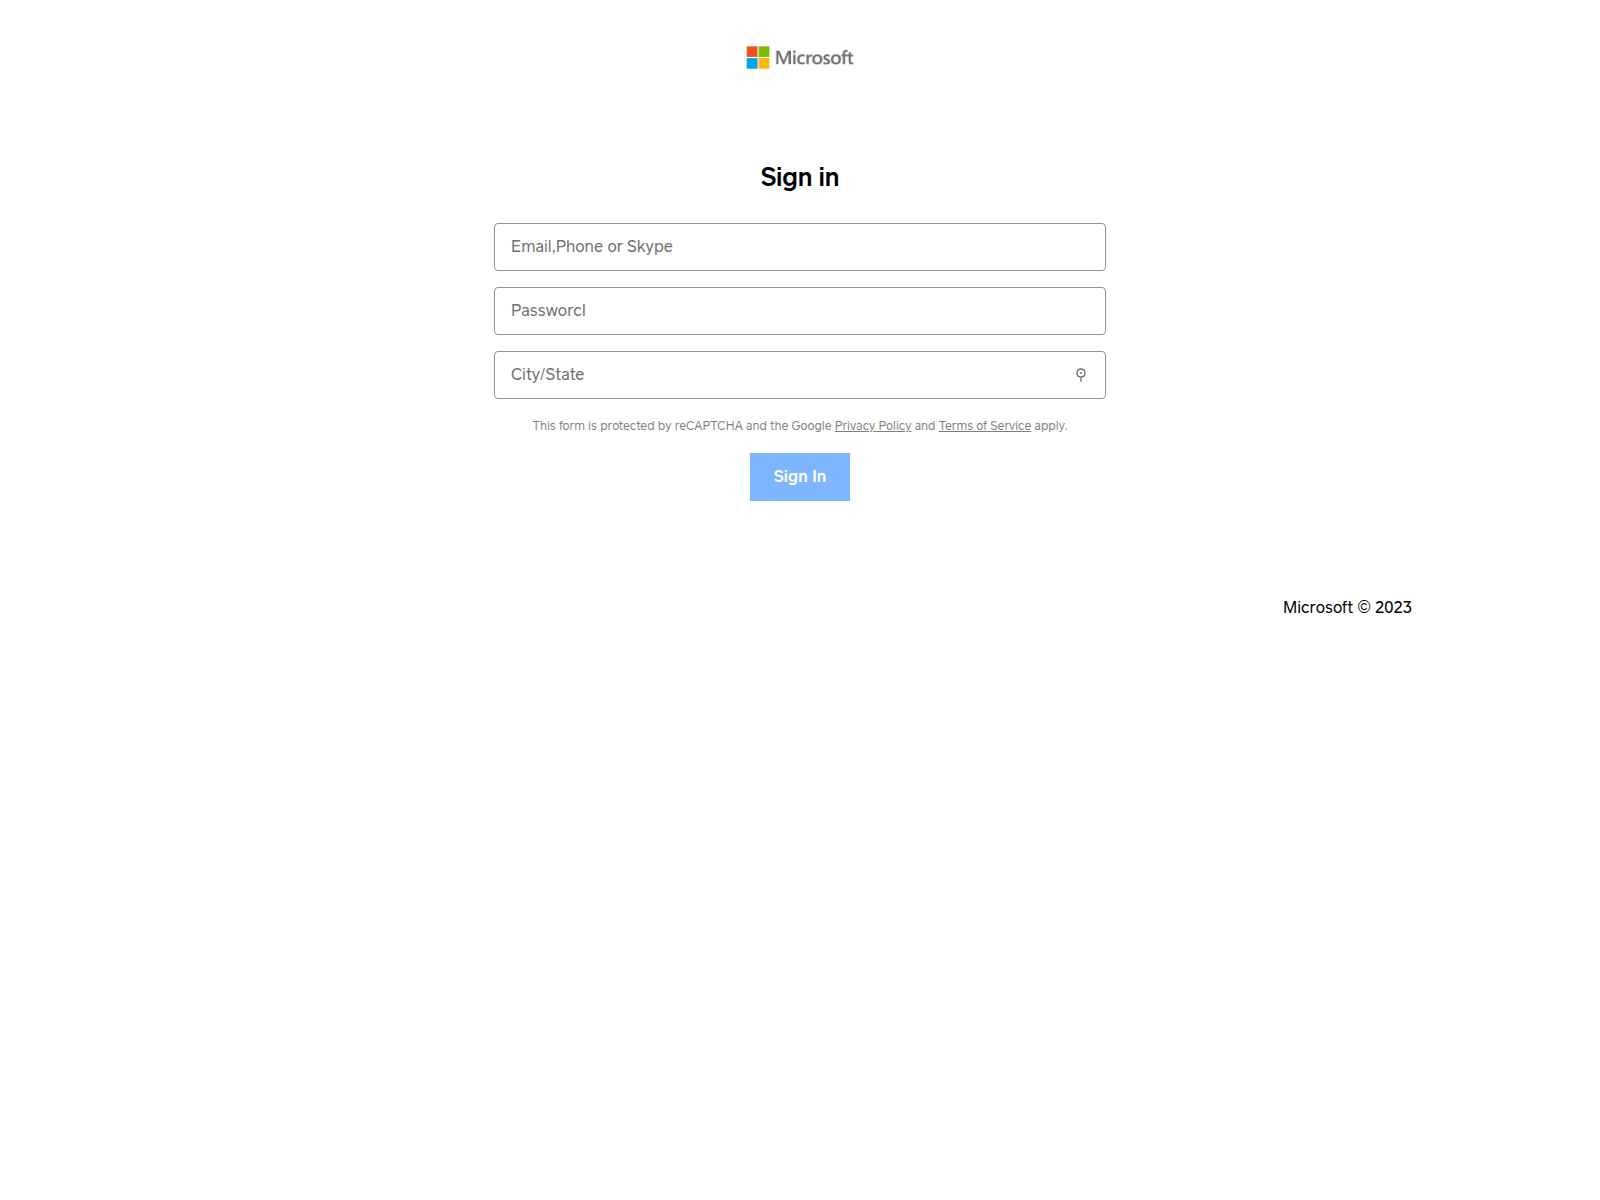This screenshot has height=1200, width=1600.
Task: Focus the City/State input field
Action: click(780, 375)
